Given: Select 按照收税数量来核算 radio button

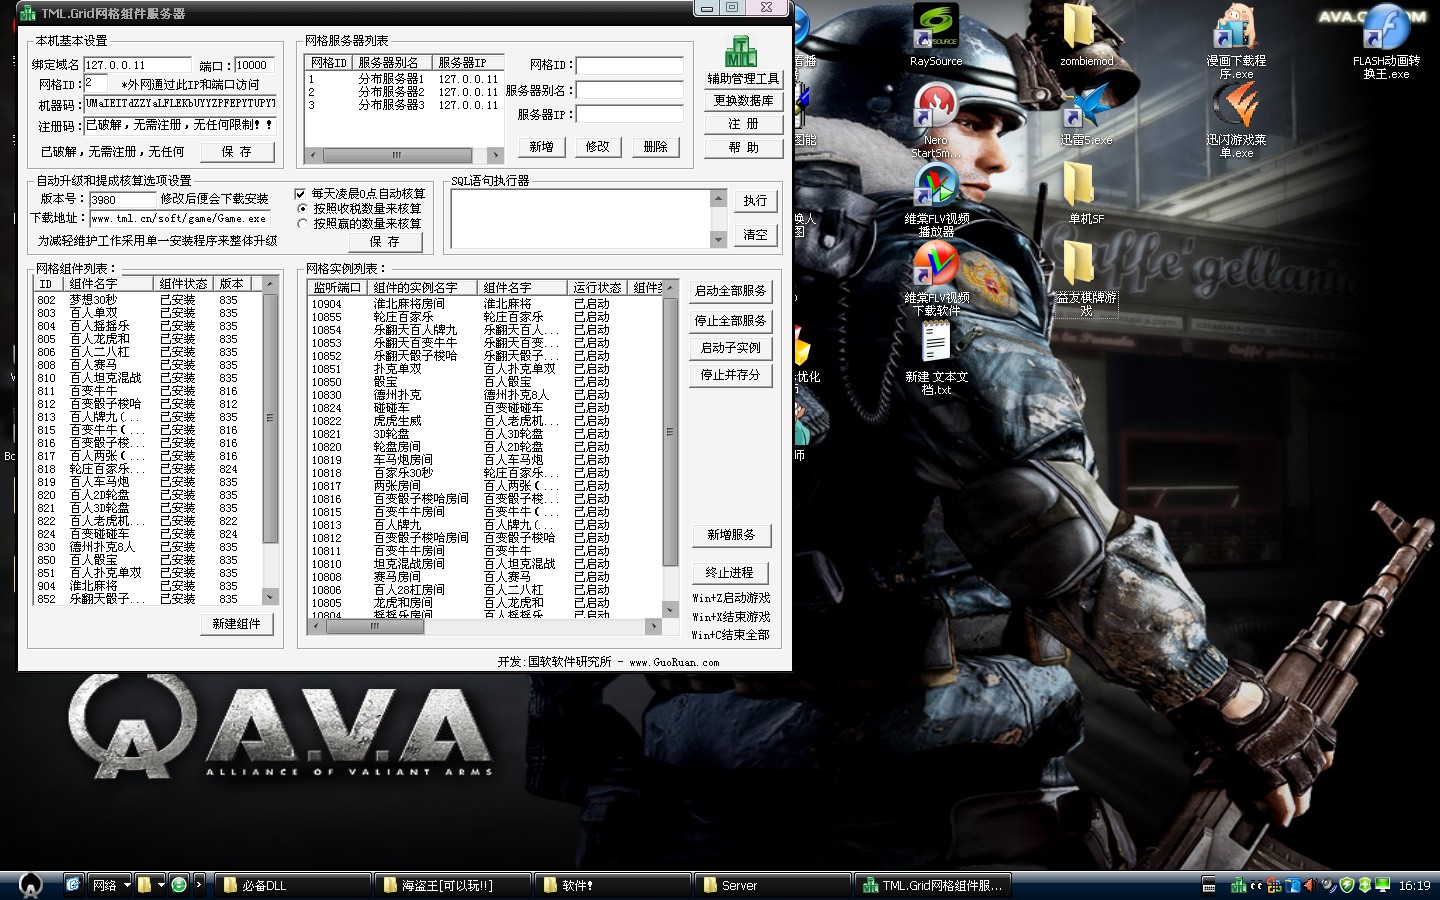Looking at the screenshot, I should point(301,208).
